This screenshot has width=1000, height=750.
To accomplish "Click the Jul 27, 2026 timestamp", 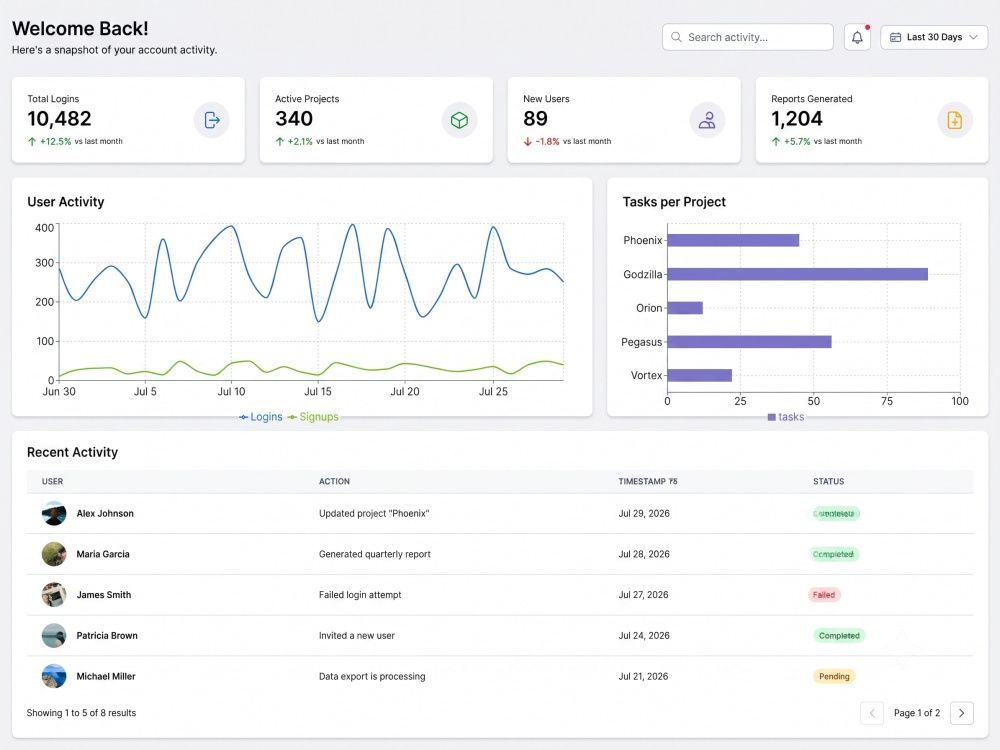I will 643,595.
